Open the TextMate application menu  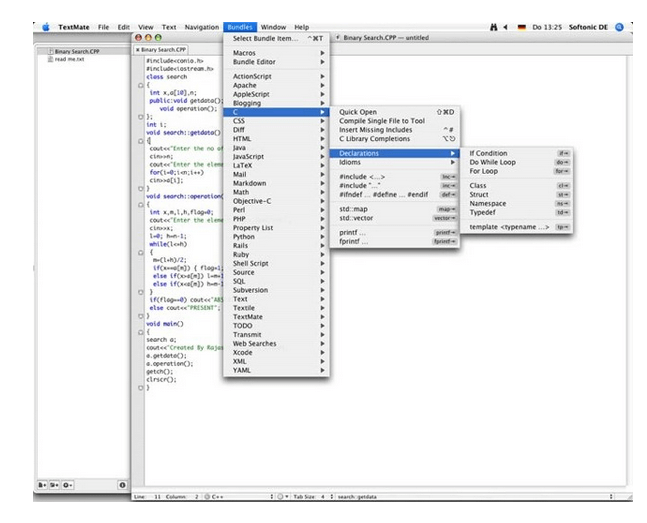click(x=74, y=27)
